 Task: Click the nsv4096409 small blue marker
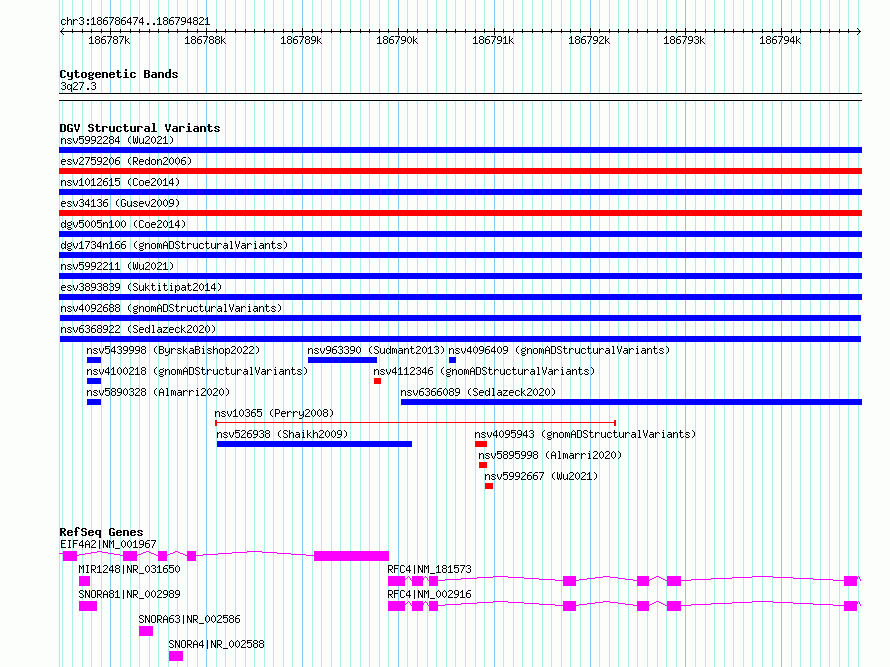coord(452,360)
